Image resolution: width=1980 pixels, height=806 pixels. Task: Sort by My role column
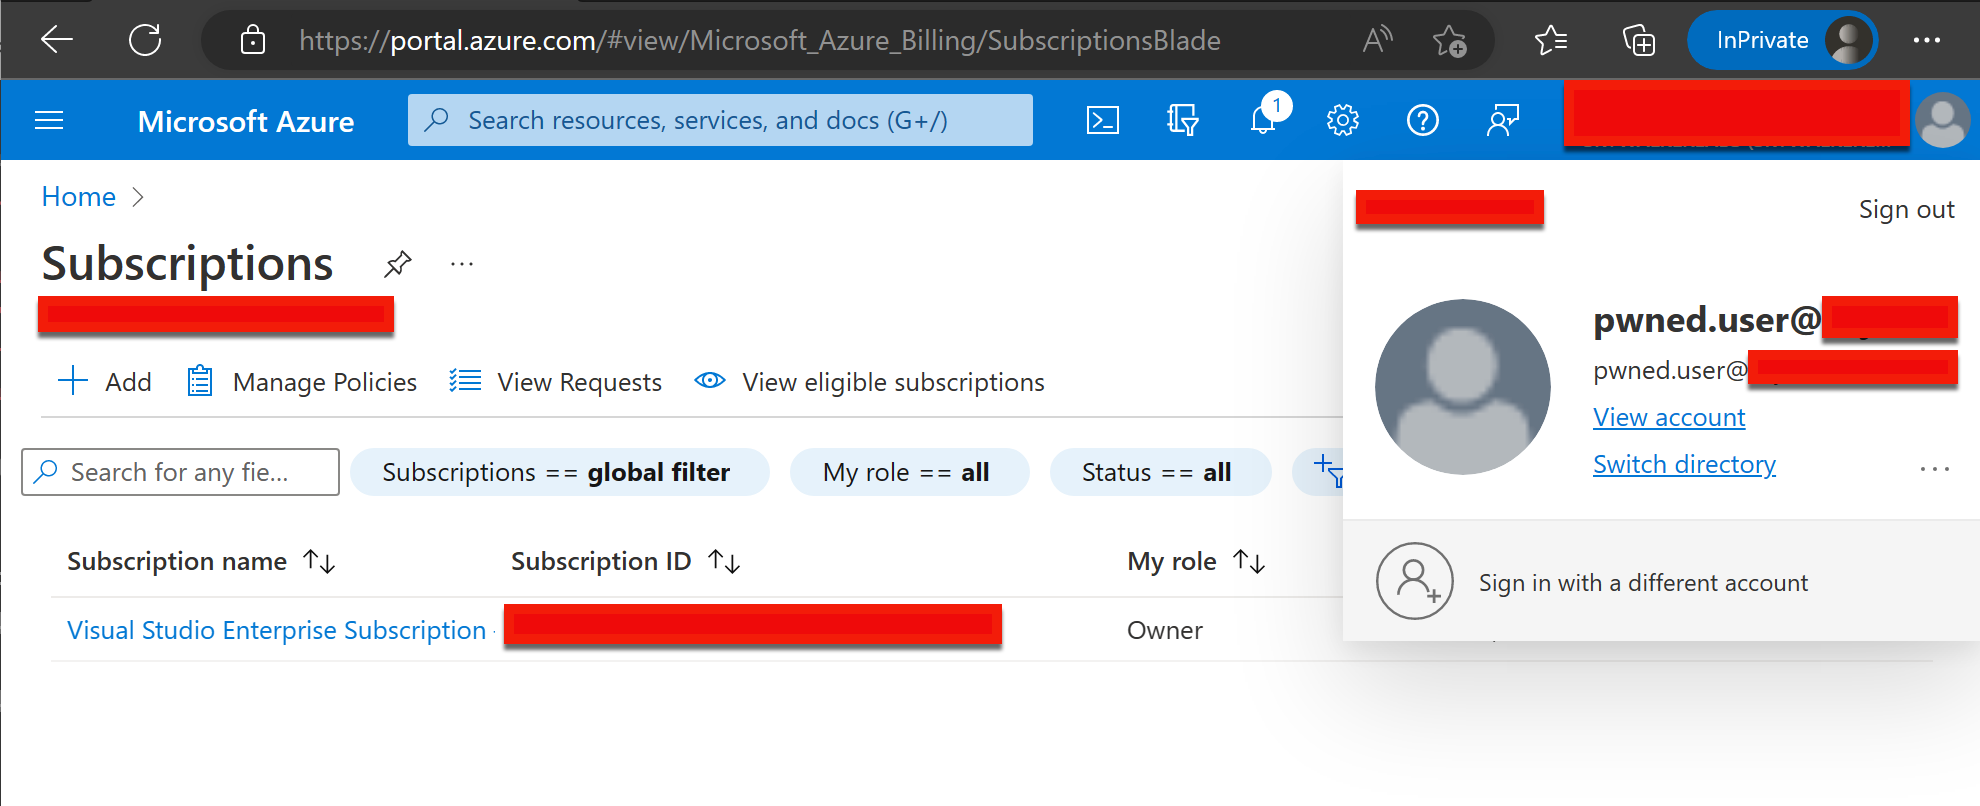[x=1197, y=562]
